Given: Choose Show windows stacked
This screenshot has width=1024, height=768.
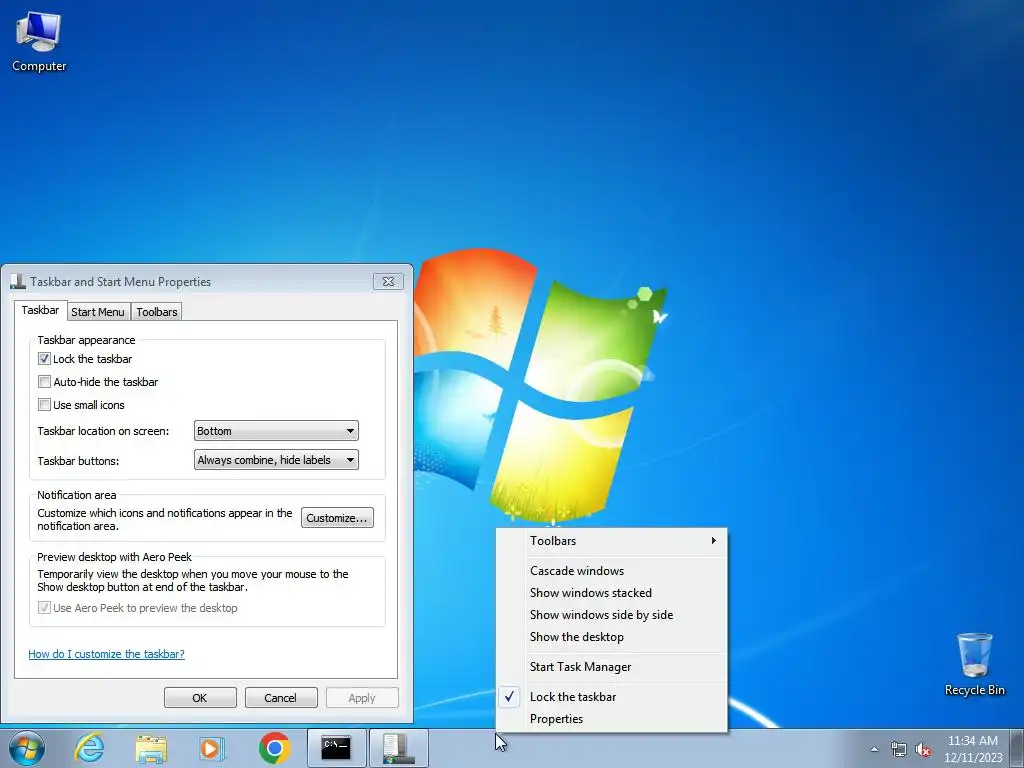Looking at the screenshot, I should (612, 593).
